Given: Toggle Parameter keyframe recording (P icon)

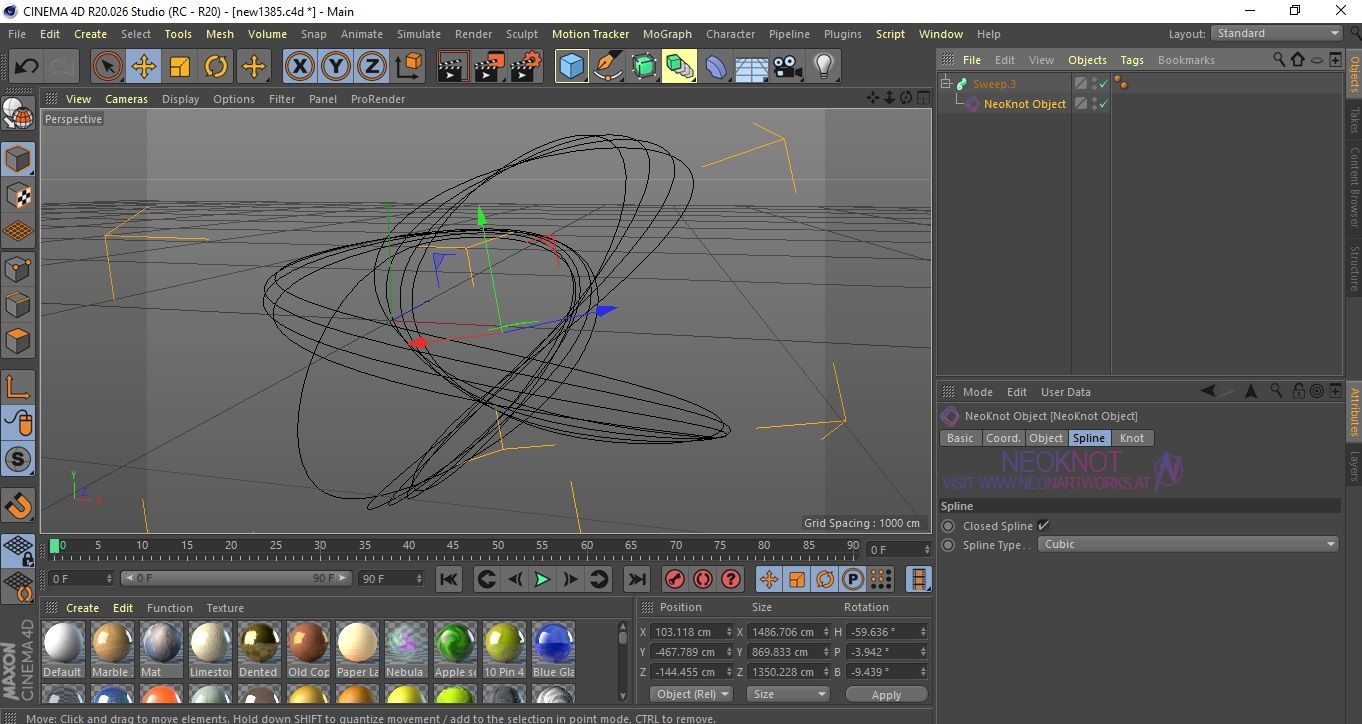Looking at the screenshot, I should pyautogui.click(x=853, y=579).
